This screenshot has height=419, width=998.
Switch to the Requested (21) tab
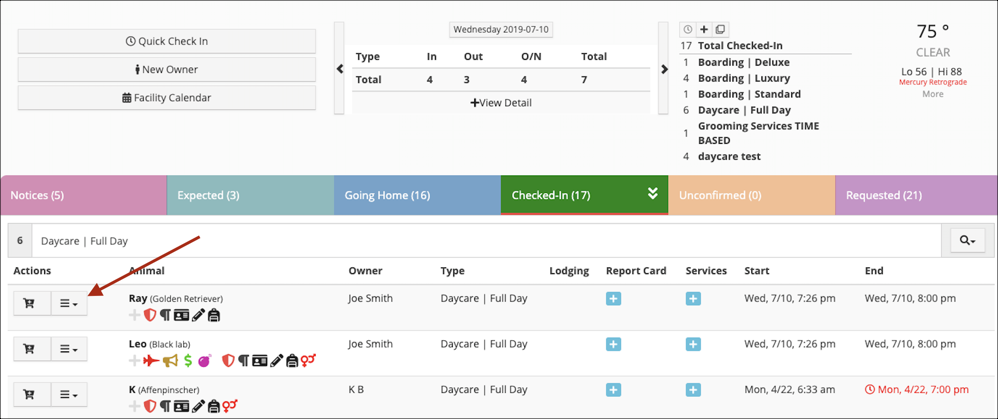[x=916, y=195]
